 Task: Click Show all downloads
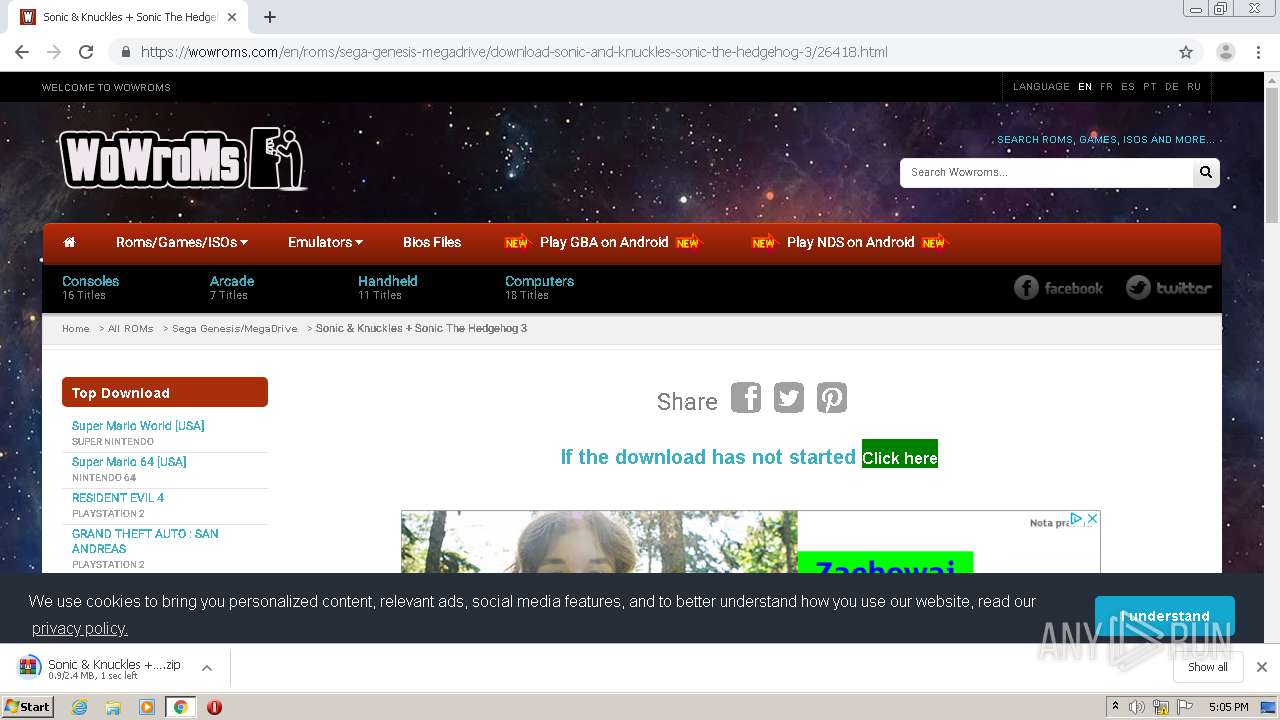point(1208,667)
